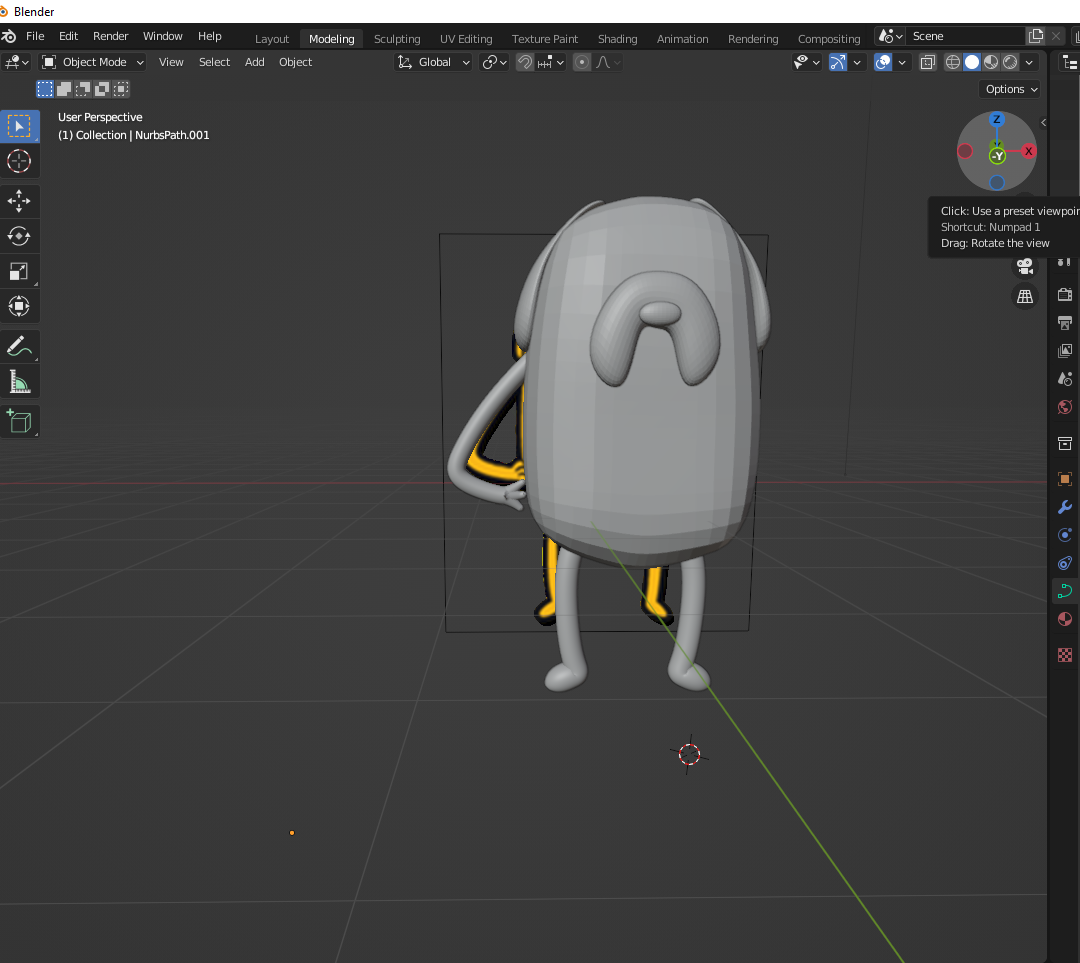
Task: Open the Window menu
Action: coord(163,36)
